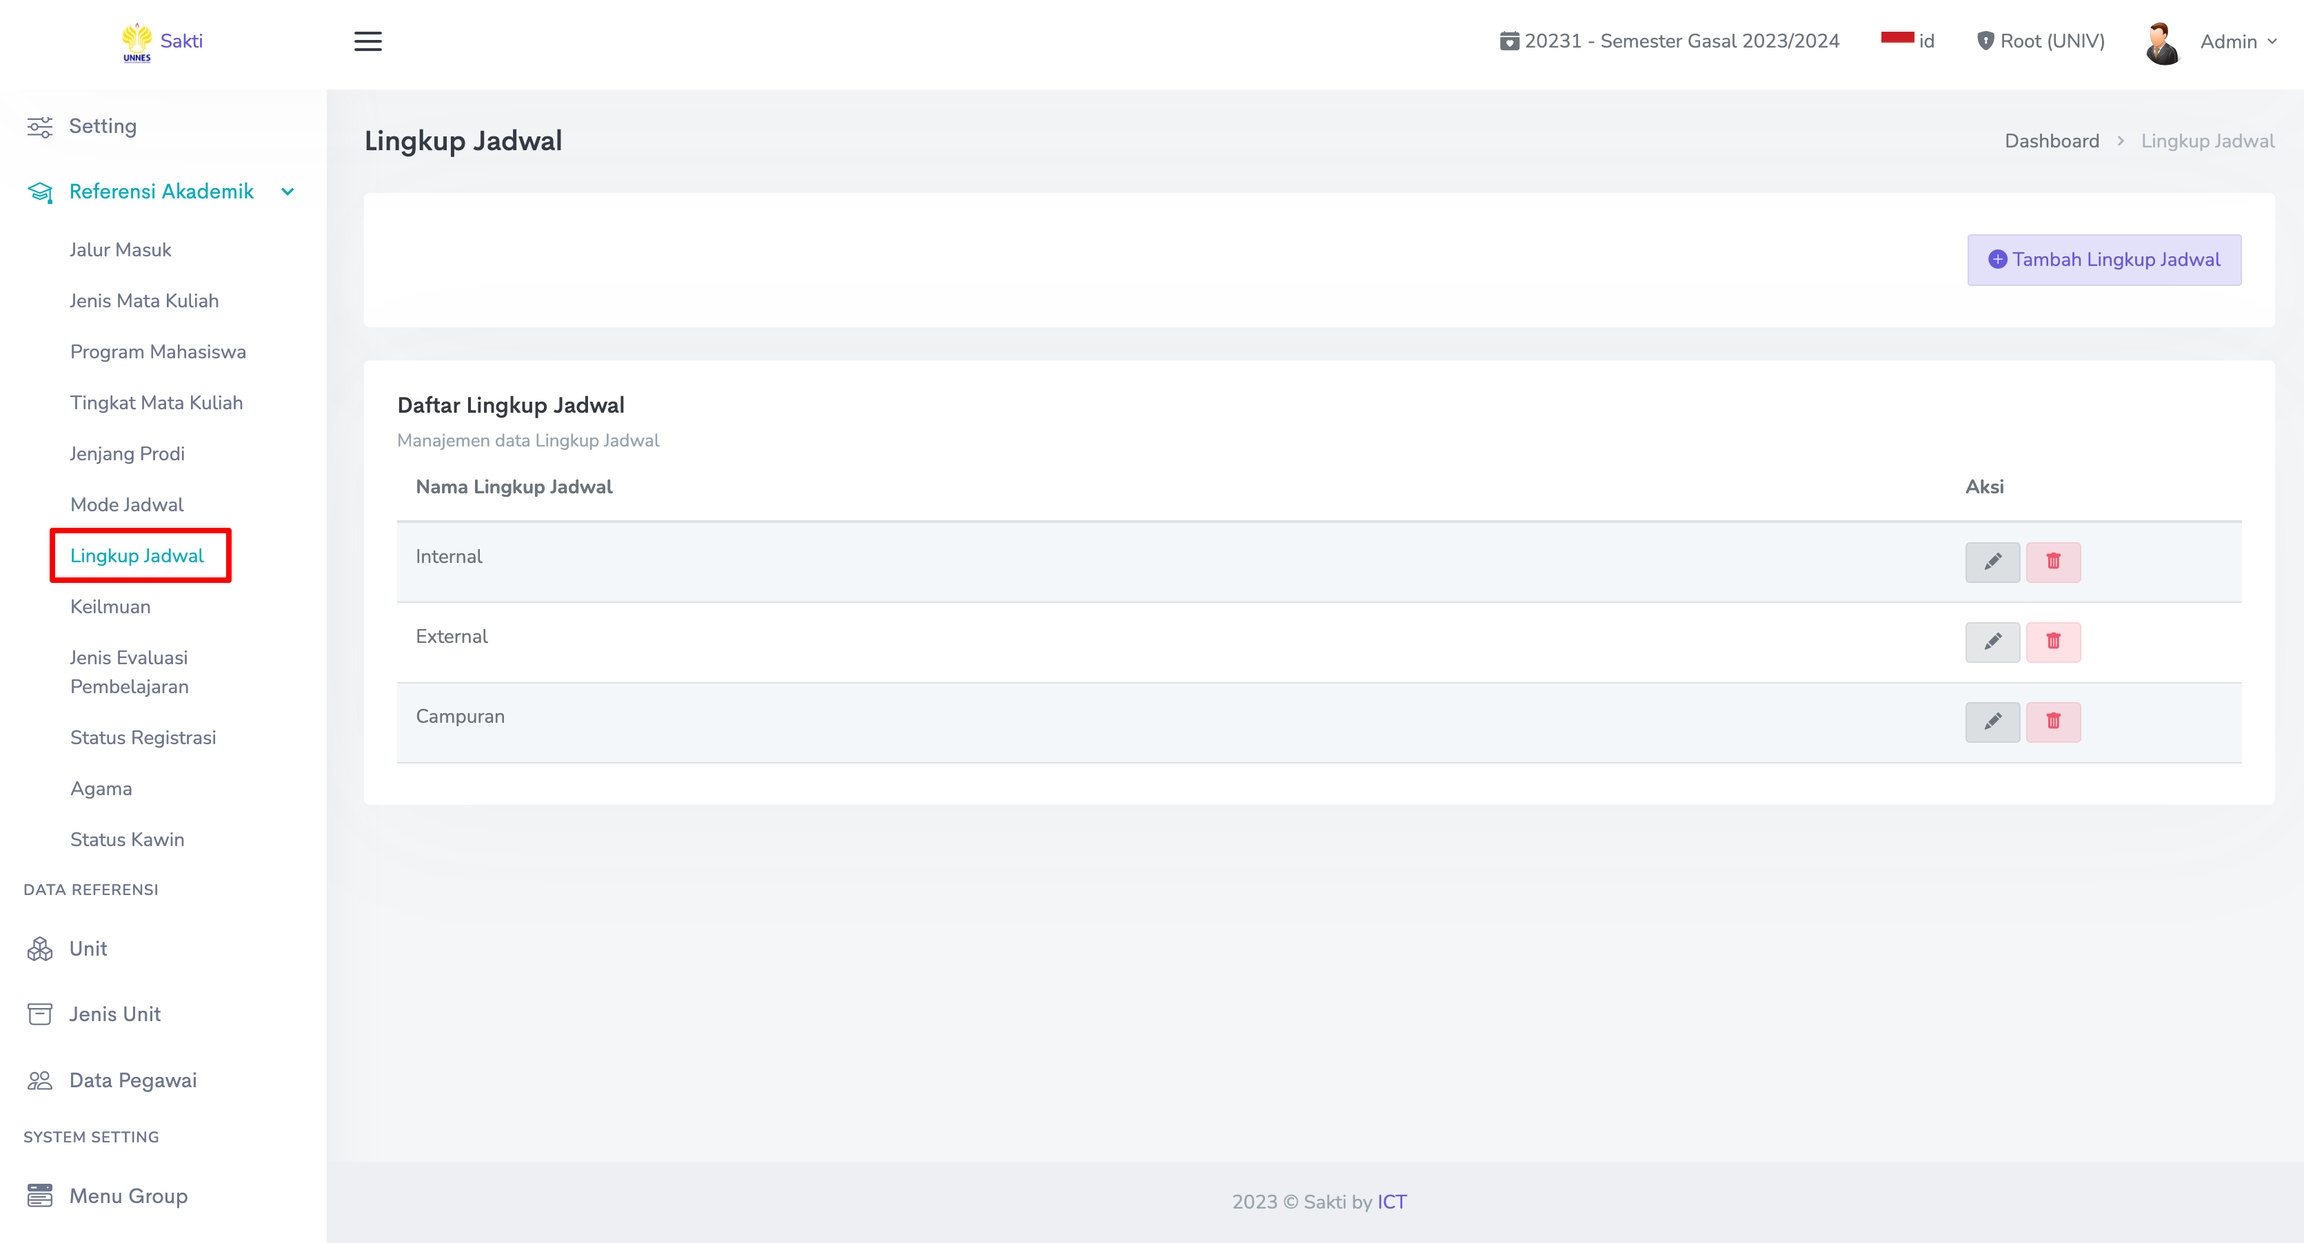The image size is (2304, 1243).
Task: Edit the Campuran entry via pencil icon
Action: (1992, 722)
